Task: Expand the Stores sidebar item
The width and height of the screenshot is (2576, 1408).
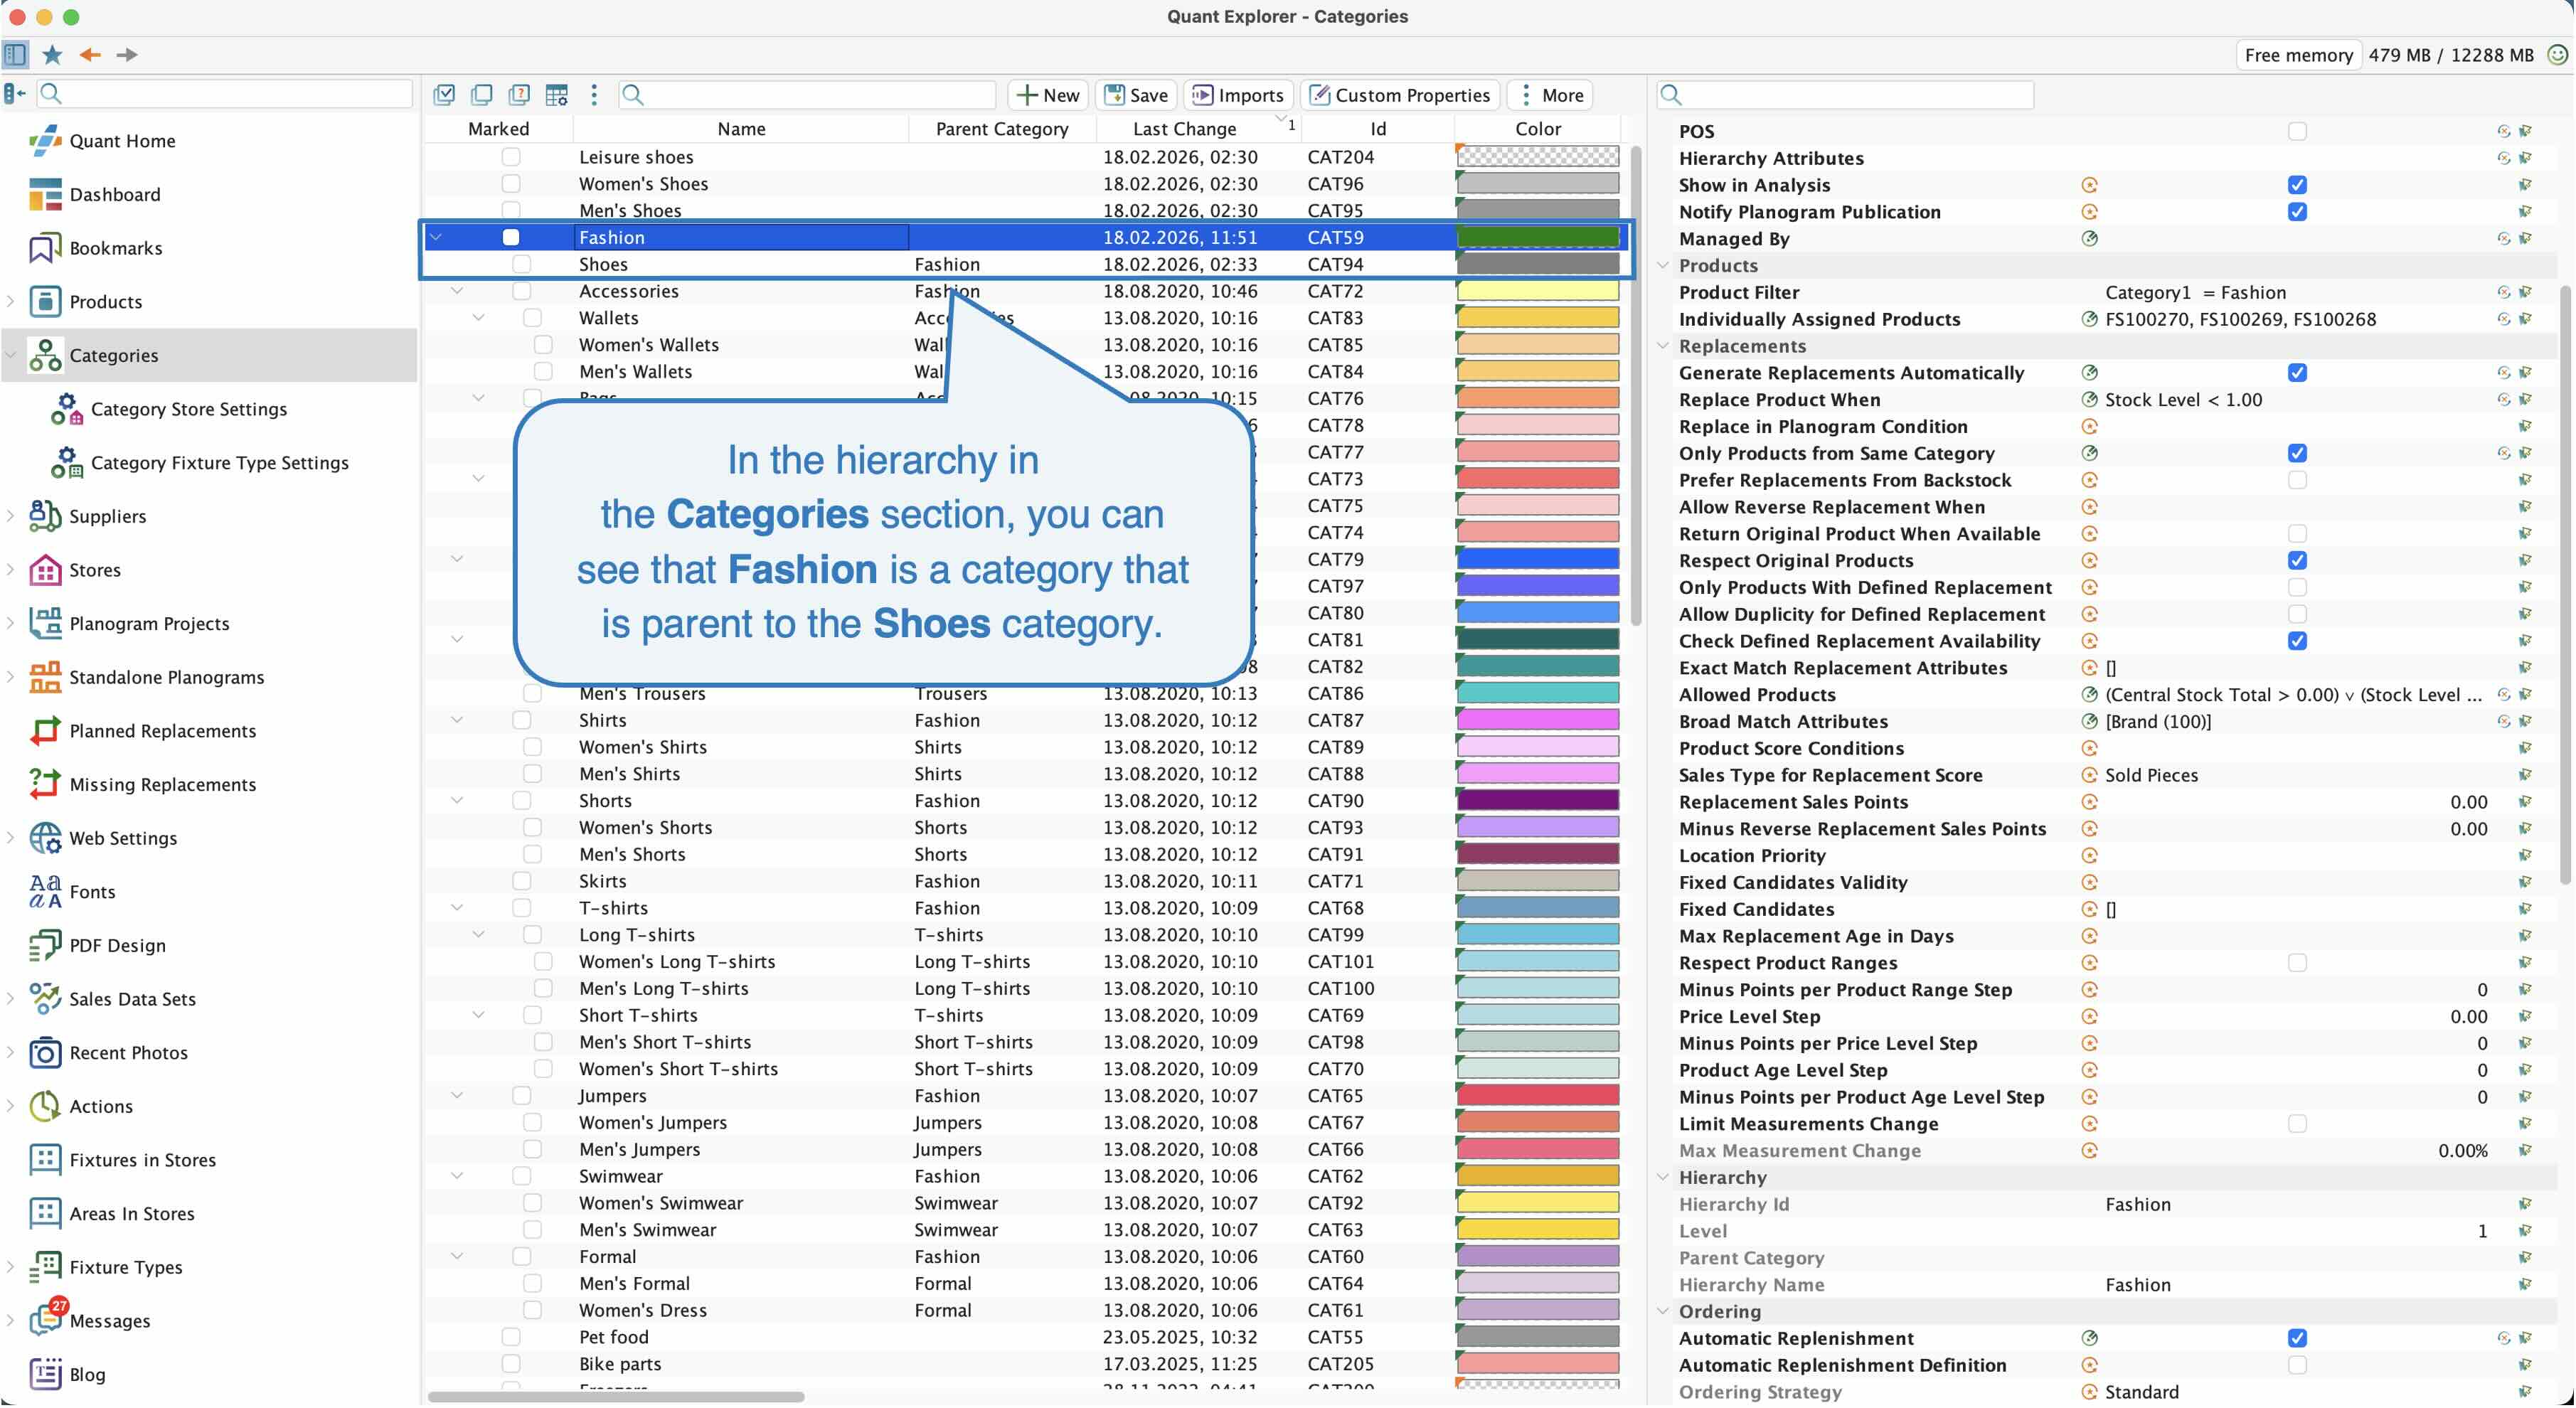Action: click(x=11, y=570)
